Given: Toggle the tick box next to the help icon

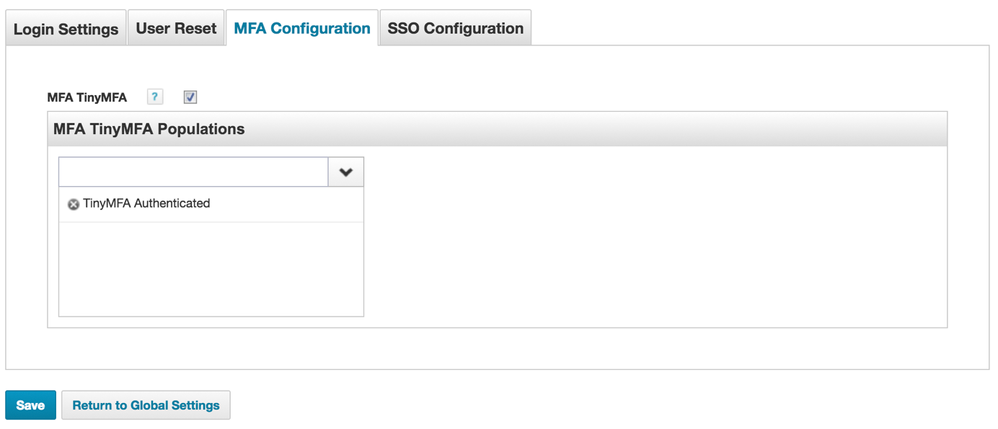Looking at the screenshot, I should pos(190,97).
